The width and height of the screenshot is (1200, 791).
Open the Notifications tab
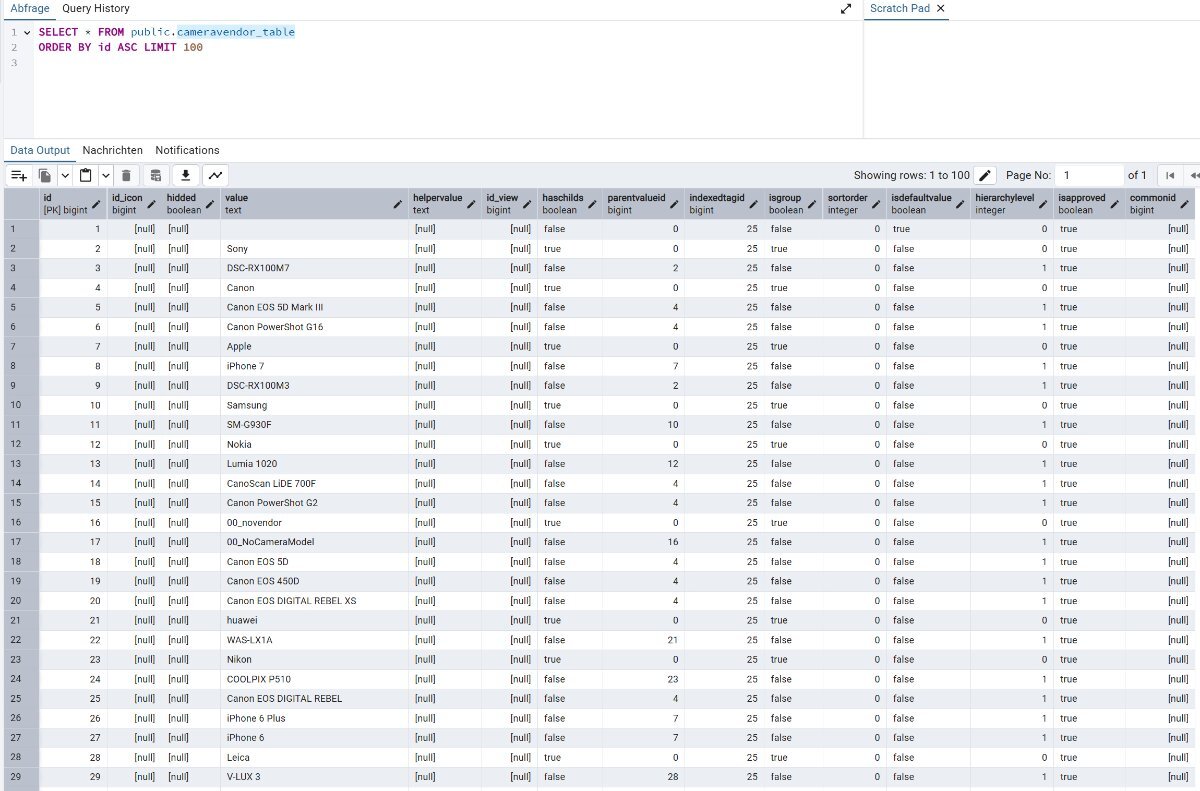point(187,150)
